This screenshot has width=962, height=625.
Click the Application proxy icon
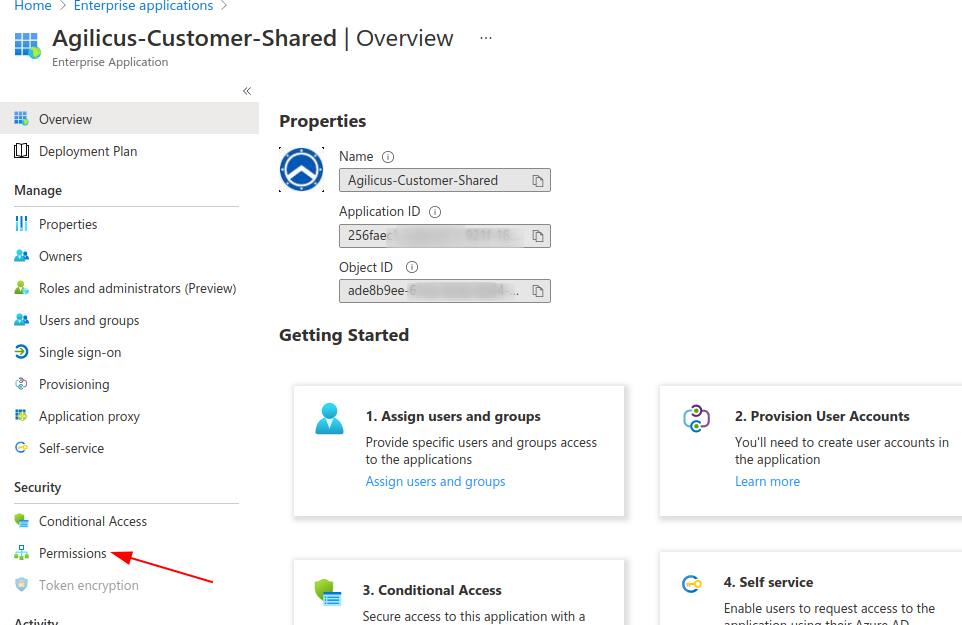21,415
